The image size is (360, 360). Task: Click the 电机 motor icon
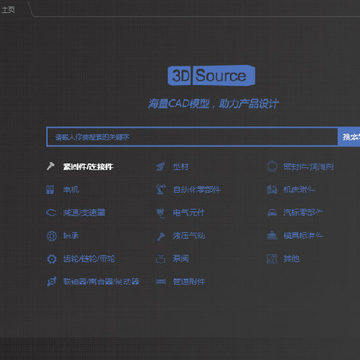[50, 190]
